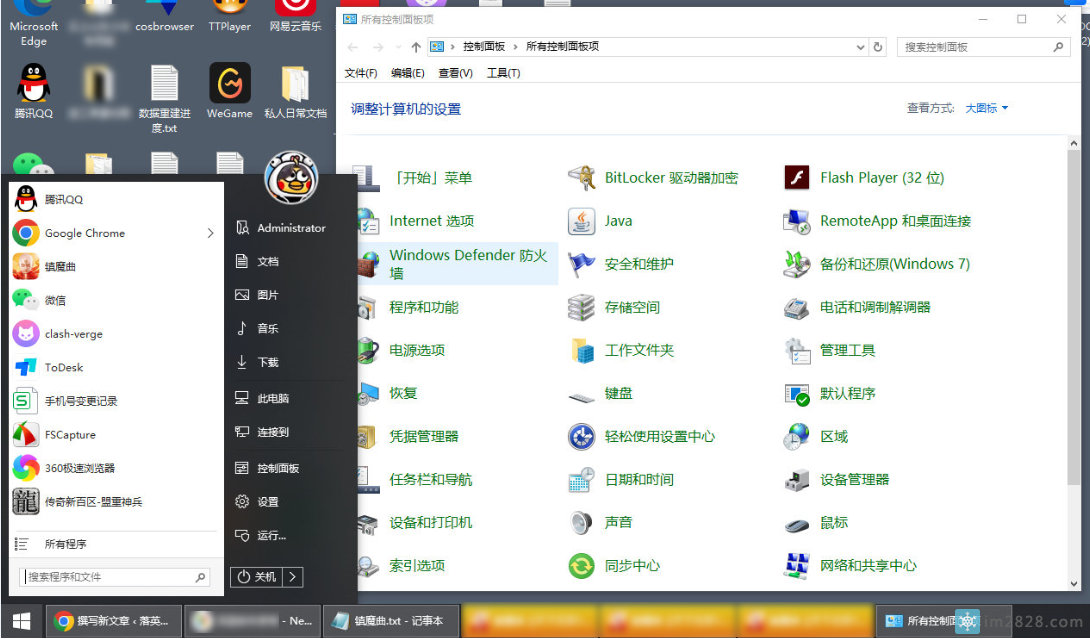
Task: Click the 安全和维护 flag icon
Action: [x=581, y=264]
